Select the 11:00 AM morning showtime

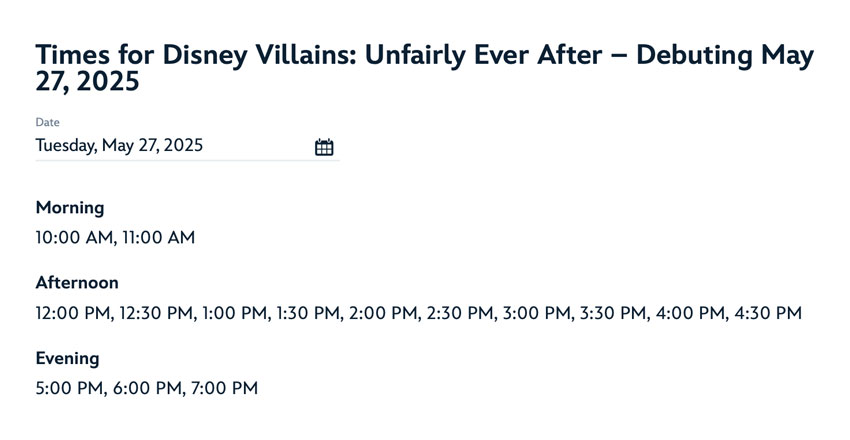(x=158, y=238)
